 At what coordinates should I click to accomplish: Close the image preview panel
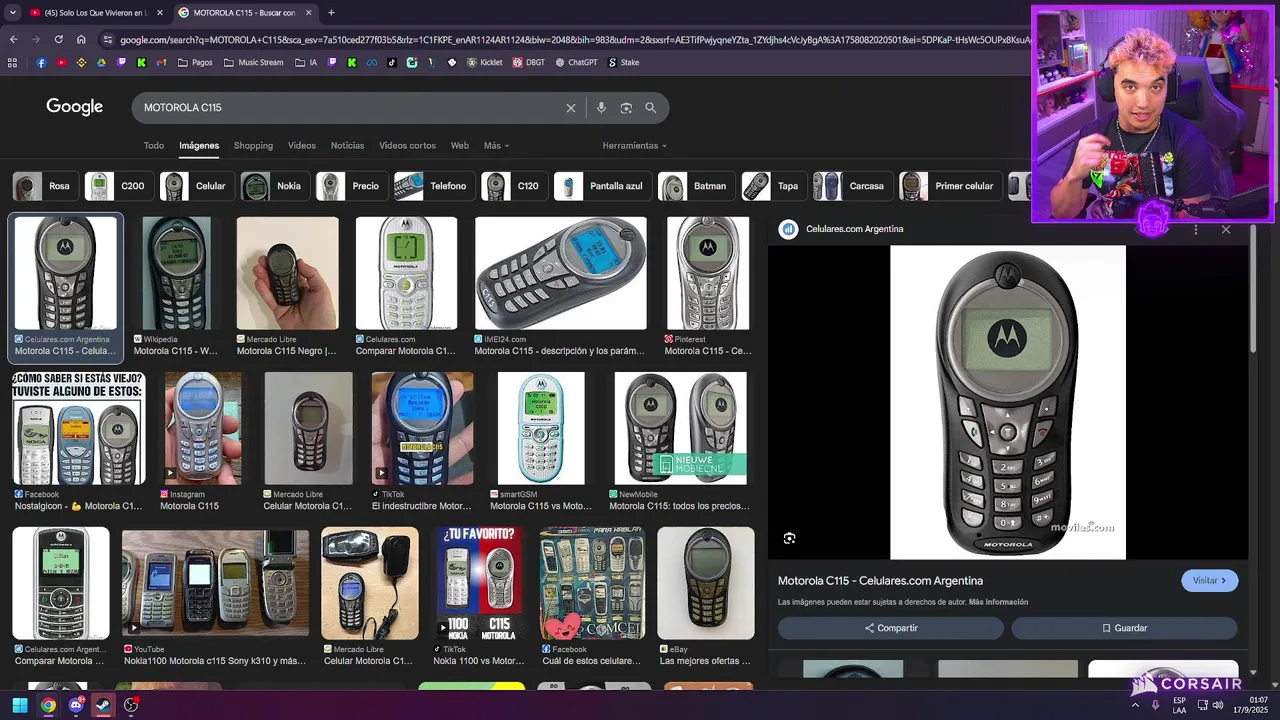(x=1226, y=229)
